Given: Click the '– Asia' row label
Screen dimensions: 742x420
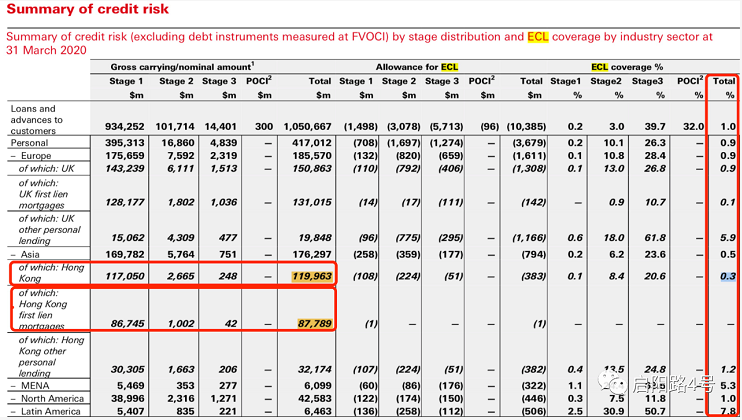Looking at the screenshot, I should tap(30, 254).
